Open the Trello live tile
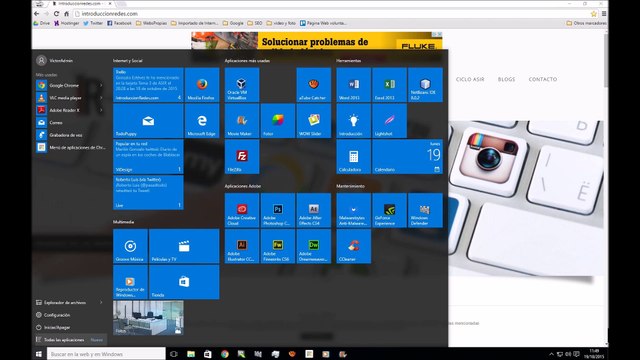 [148, 85]
